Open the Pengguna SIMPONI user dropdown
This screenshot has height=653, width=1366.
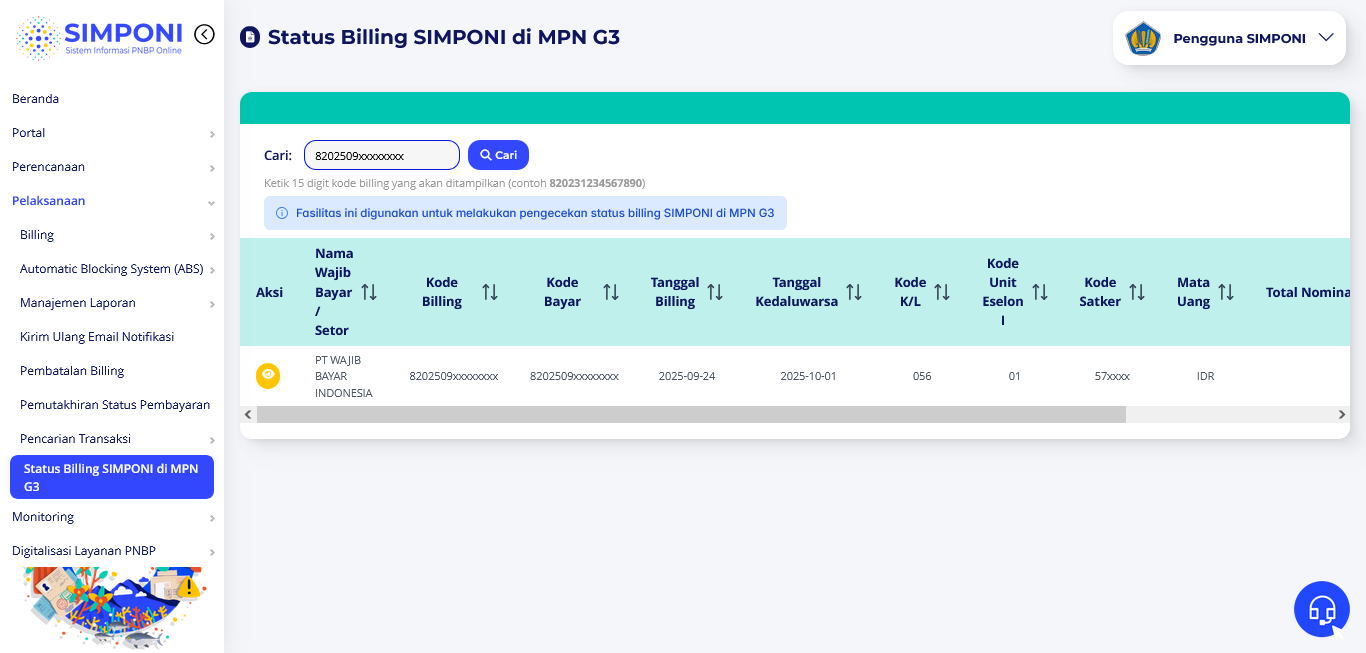(1229, 38)
